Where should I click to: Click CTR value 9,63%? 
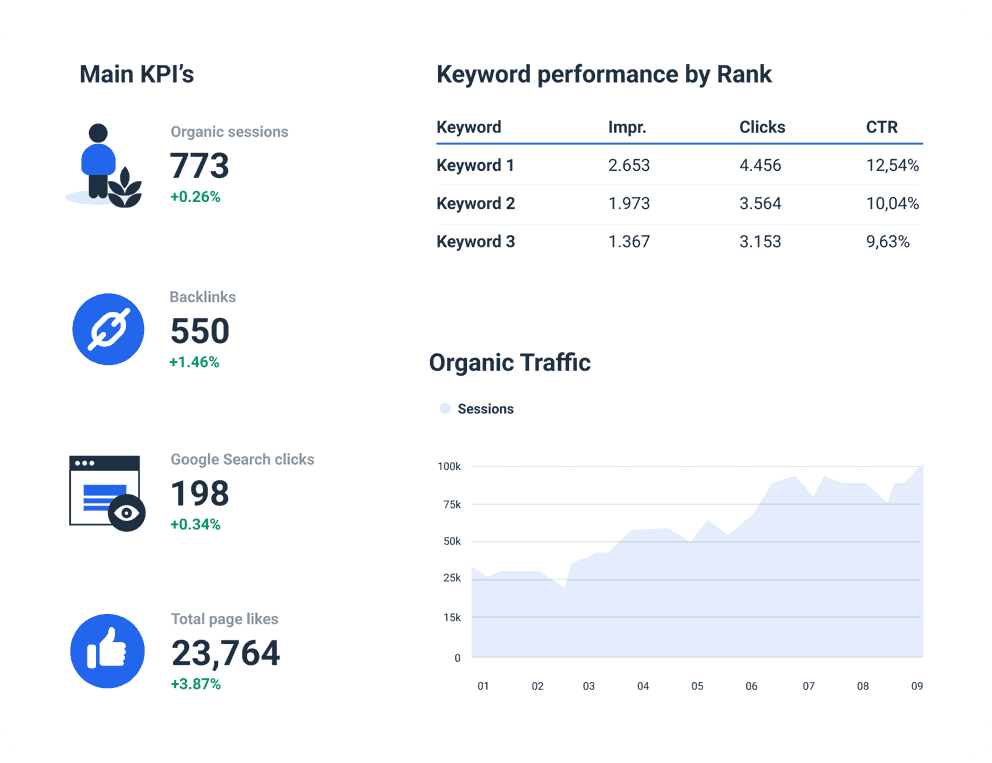[x=888, y=241]
